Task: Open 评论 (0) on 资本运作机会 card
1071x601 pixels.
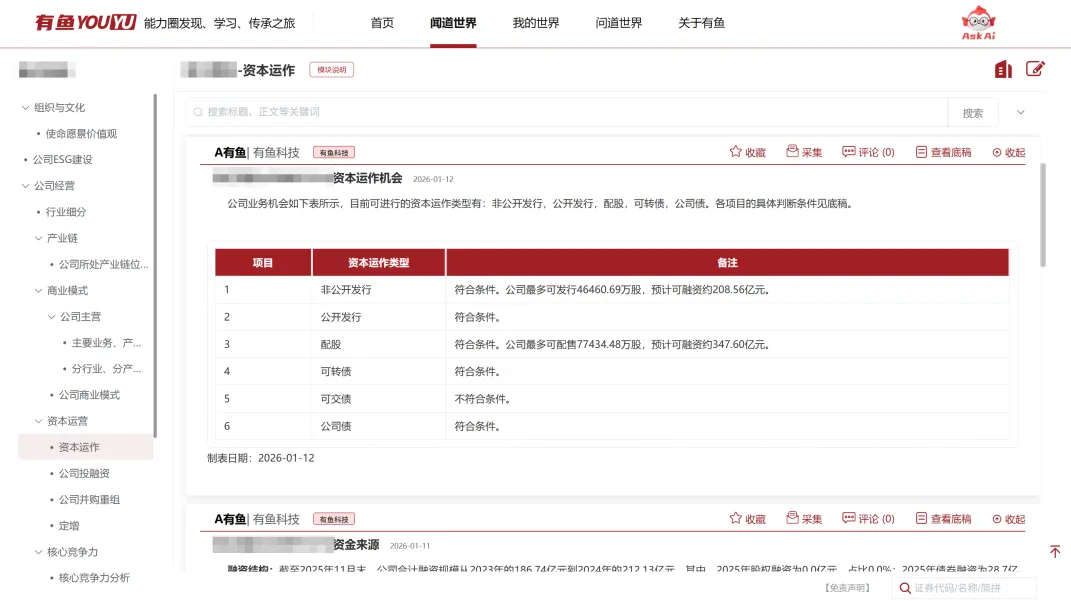Action: (x=868, y=152)
